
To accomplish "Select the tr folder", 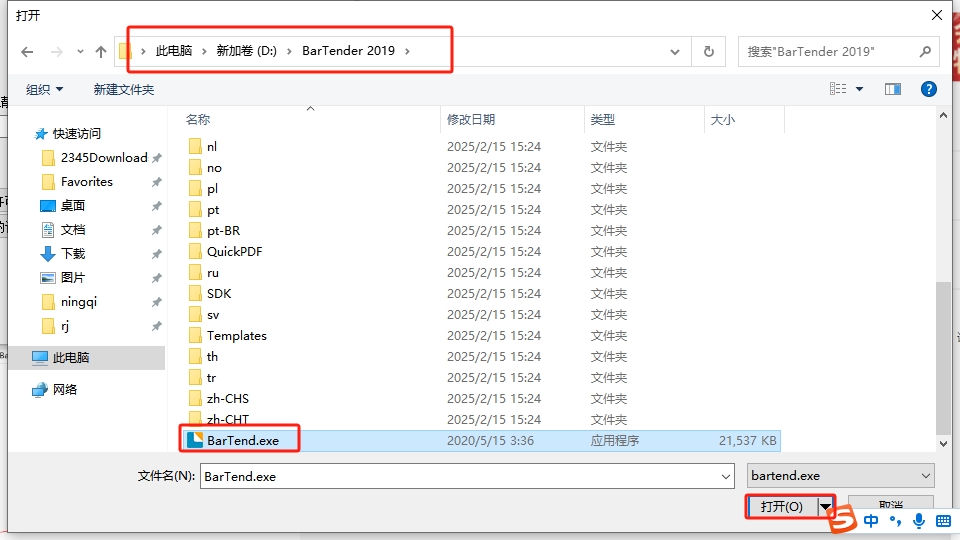I will [x=211, y=378].
